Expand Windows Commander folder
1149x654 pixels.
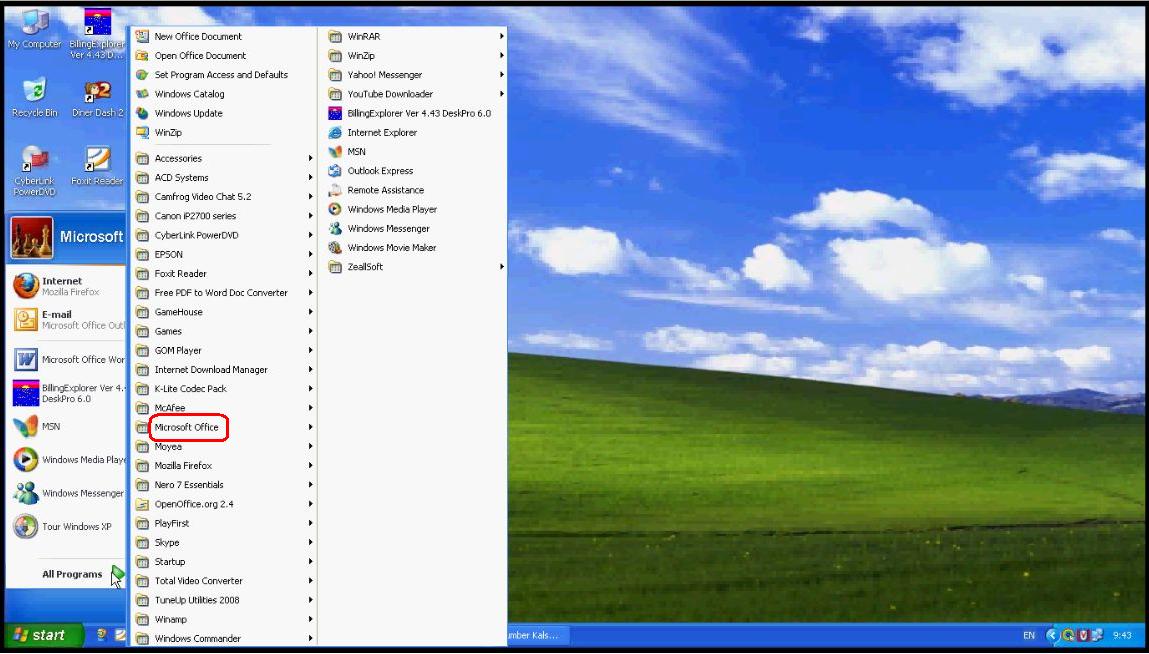point(224,639)
